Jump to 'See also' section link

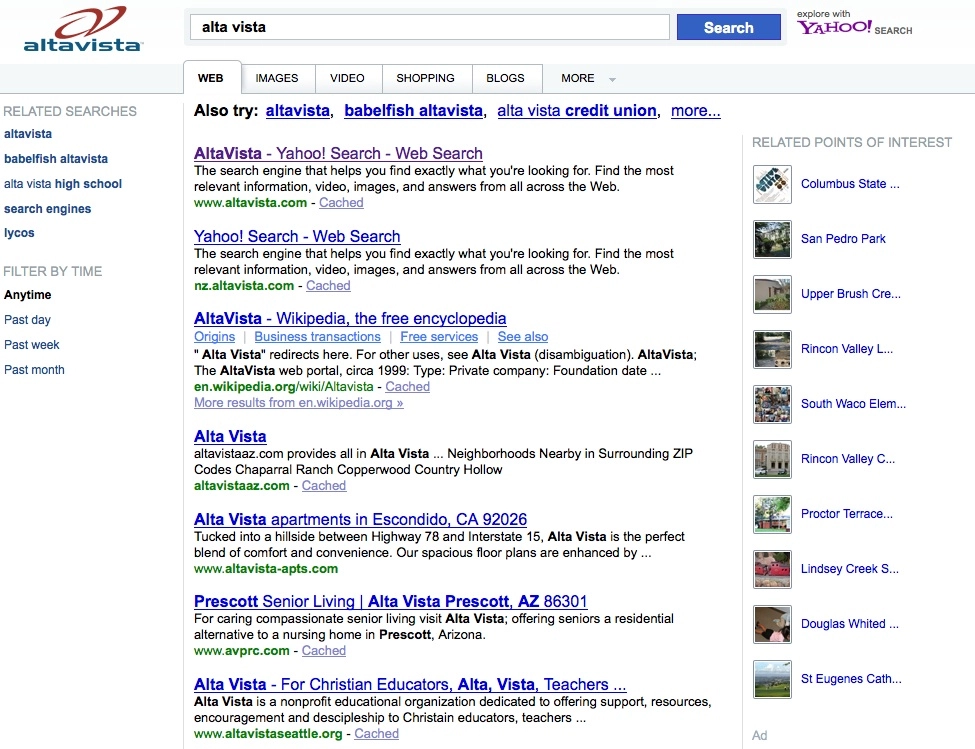coord(523,336)
